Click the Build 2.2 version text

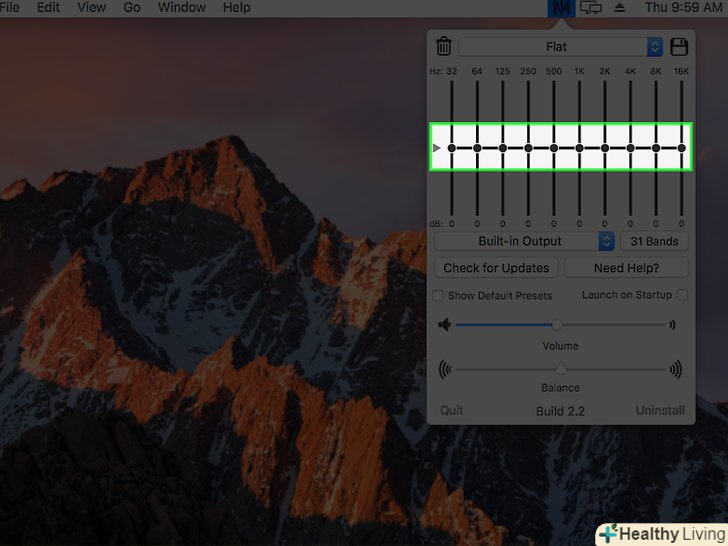[x=560, y=411]
